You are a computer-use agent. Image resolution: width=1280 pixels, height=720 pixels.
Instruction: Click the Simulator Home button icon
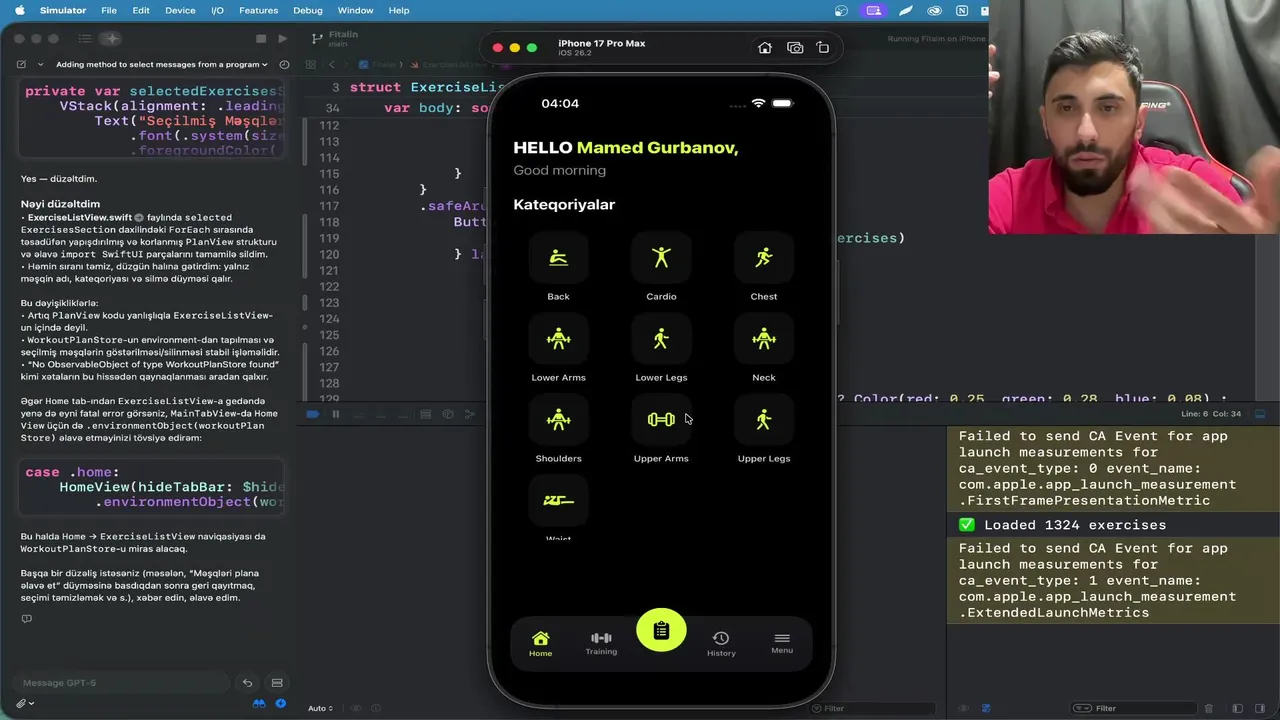(765, 48)
